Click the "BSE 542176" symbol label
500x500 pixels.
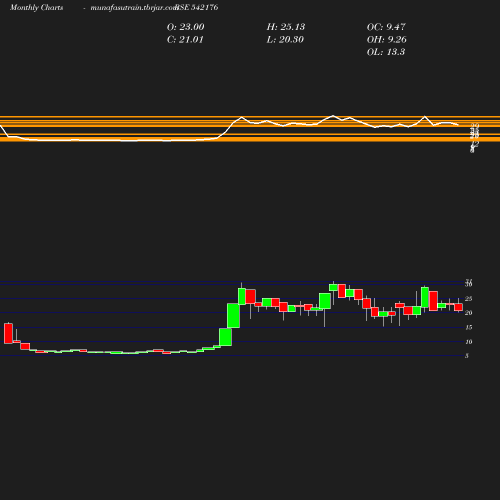(x=197, y=7)
